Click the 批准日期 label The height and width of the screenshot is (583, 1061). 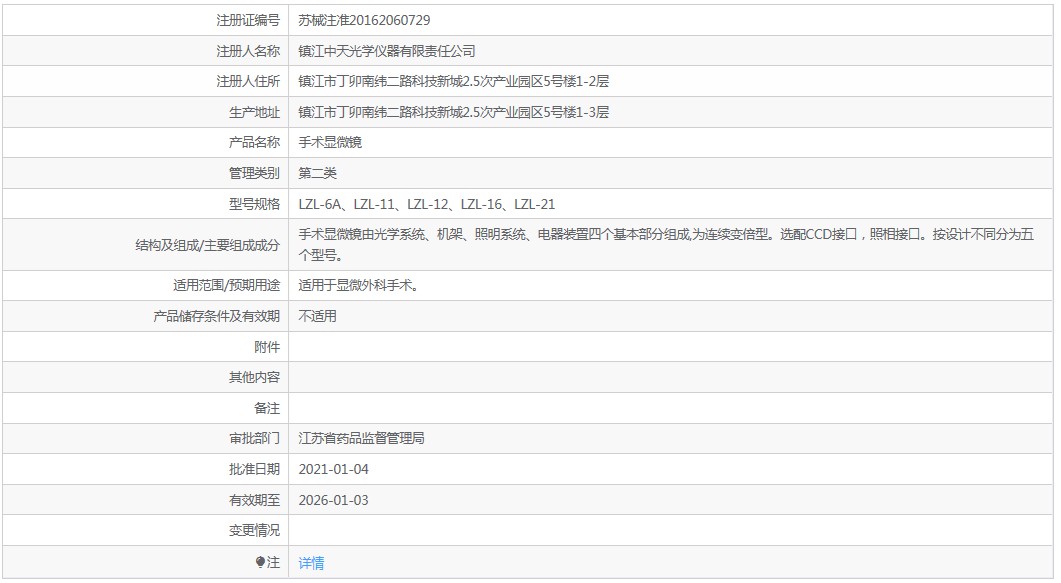coord(254,469)
